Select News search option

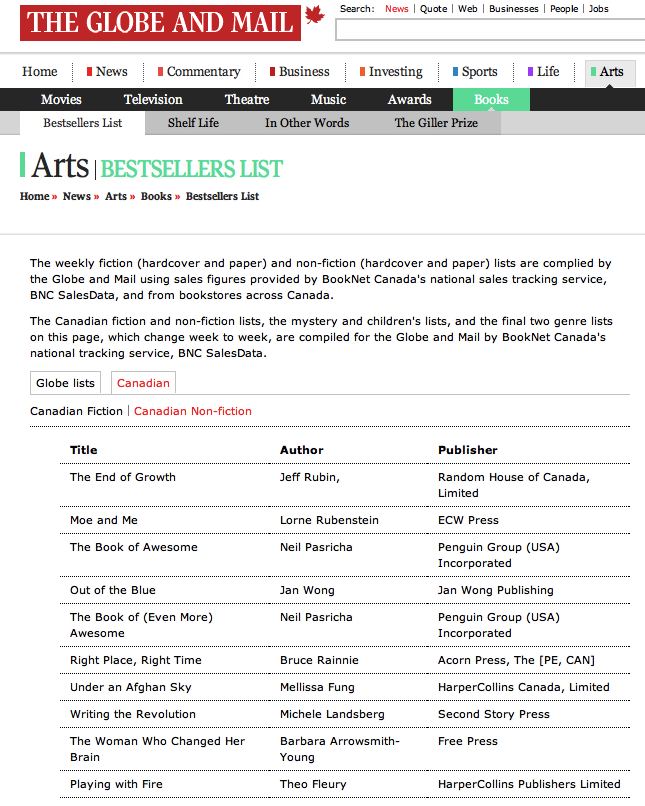coord(397,9)
